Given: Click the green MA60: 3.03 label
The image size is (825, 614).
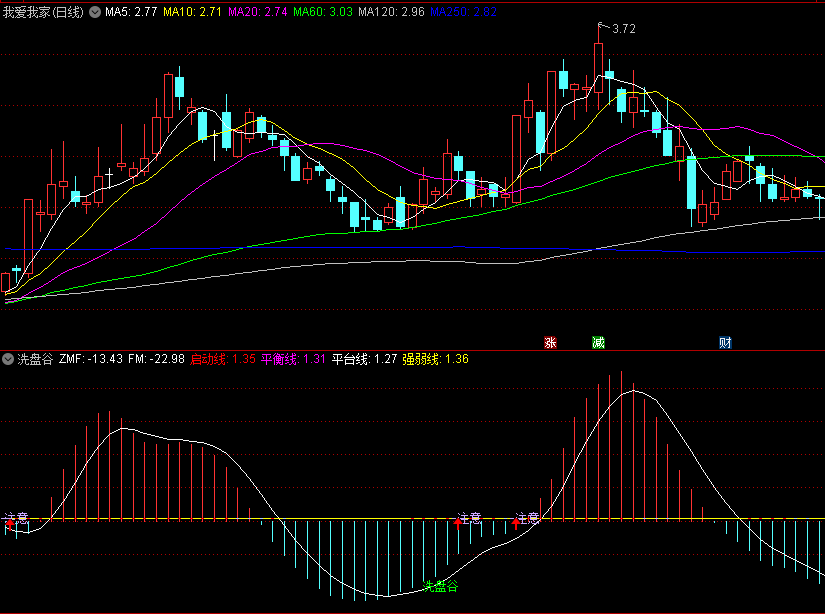Looking at the screenshot, I should coord(323,12).
